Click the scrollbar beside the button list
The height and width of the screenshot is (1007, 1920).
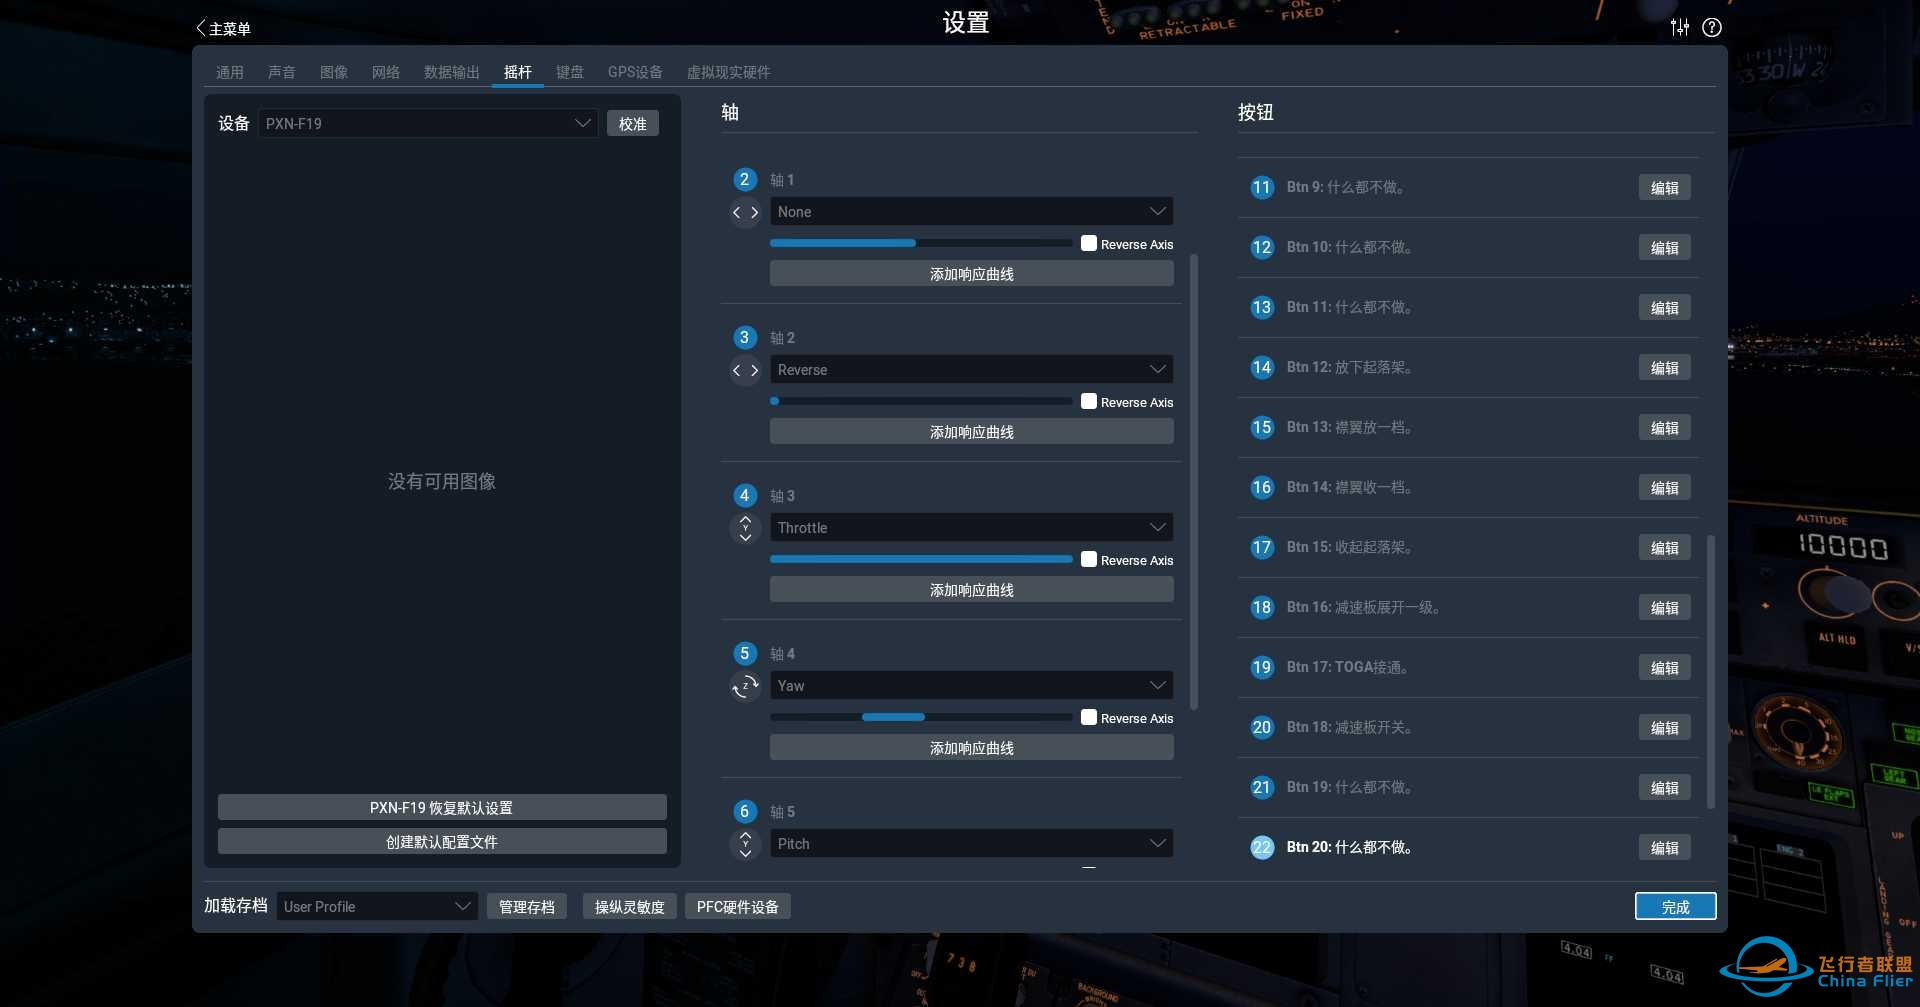[1710, 672]
